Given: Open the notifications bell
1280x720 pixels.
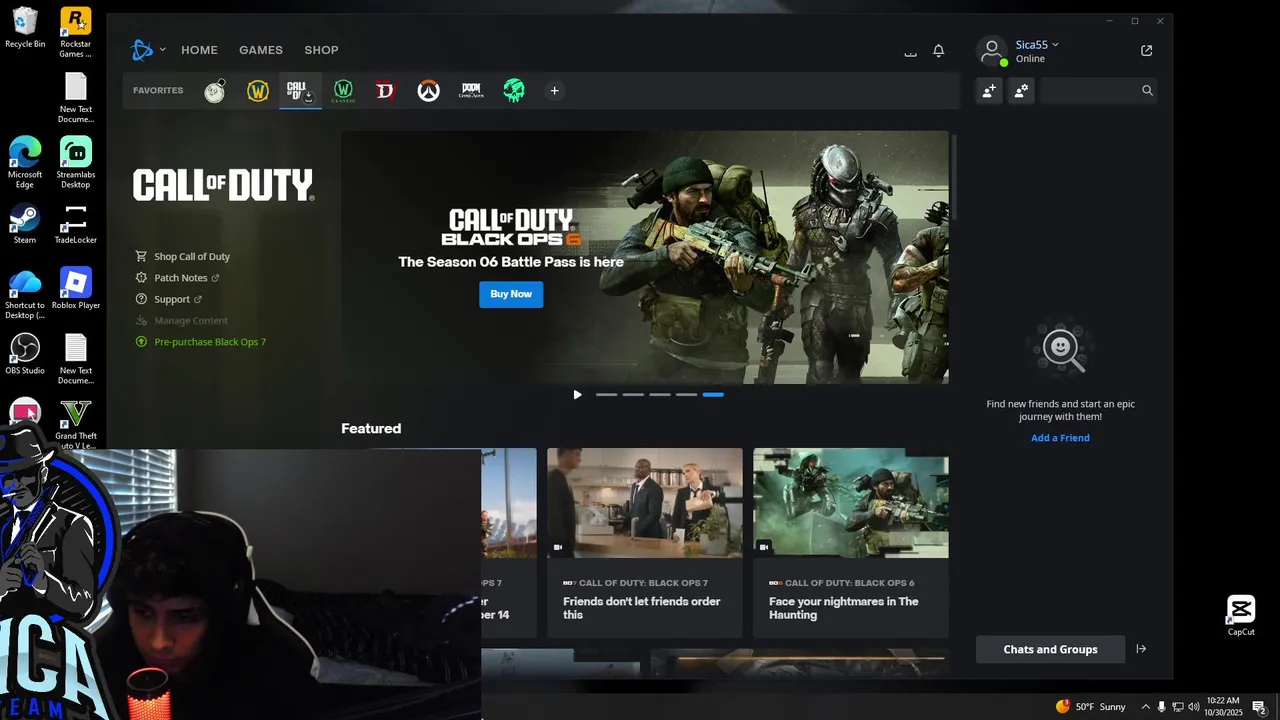Looking at the screenshot, I should 939,51.
